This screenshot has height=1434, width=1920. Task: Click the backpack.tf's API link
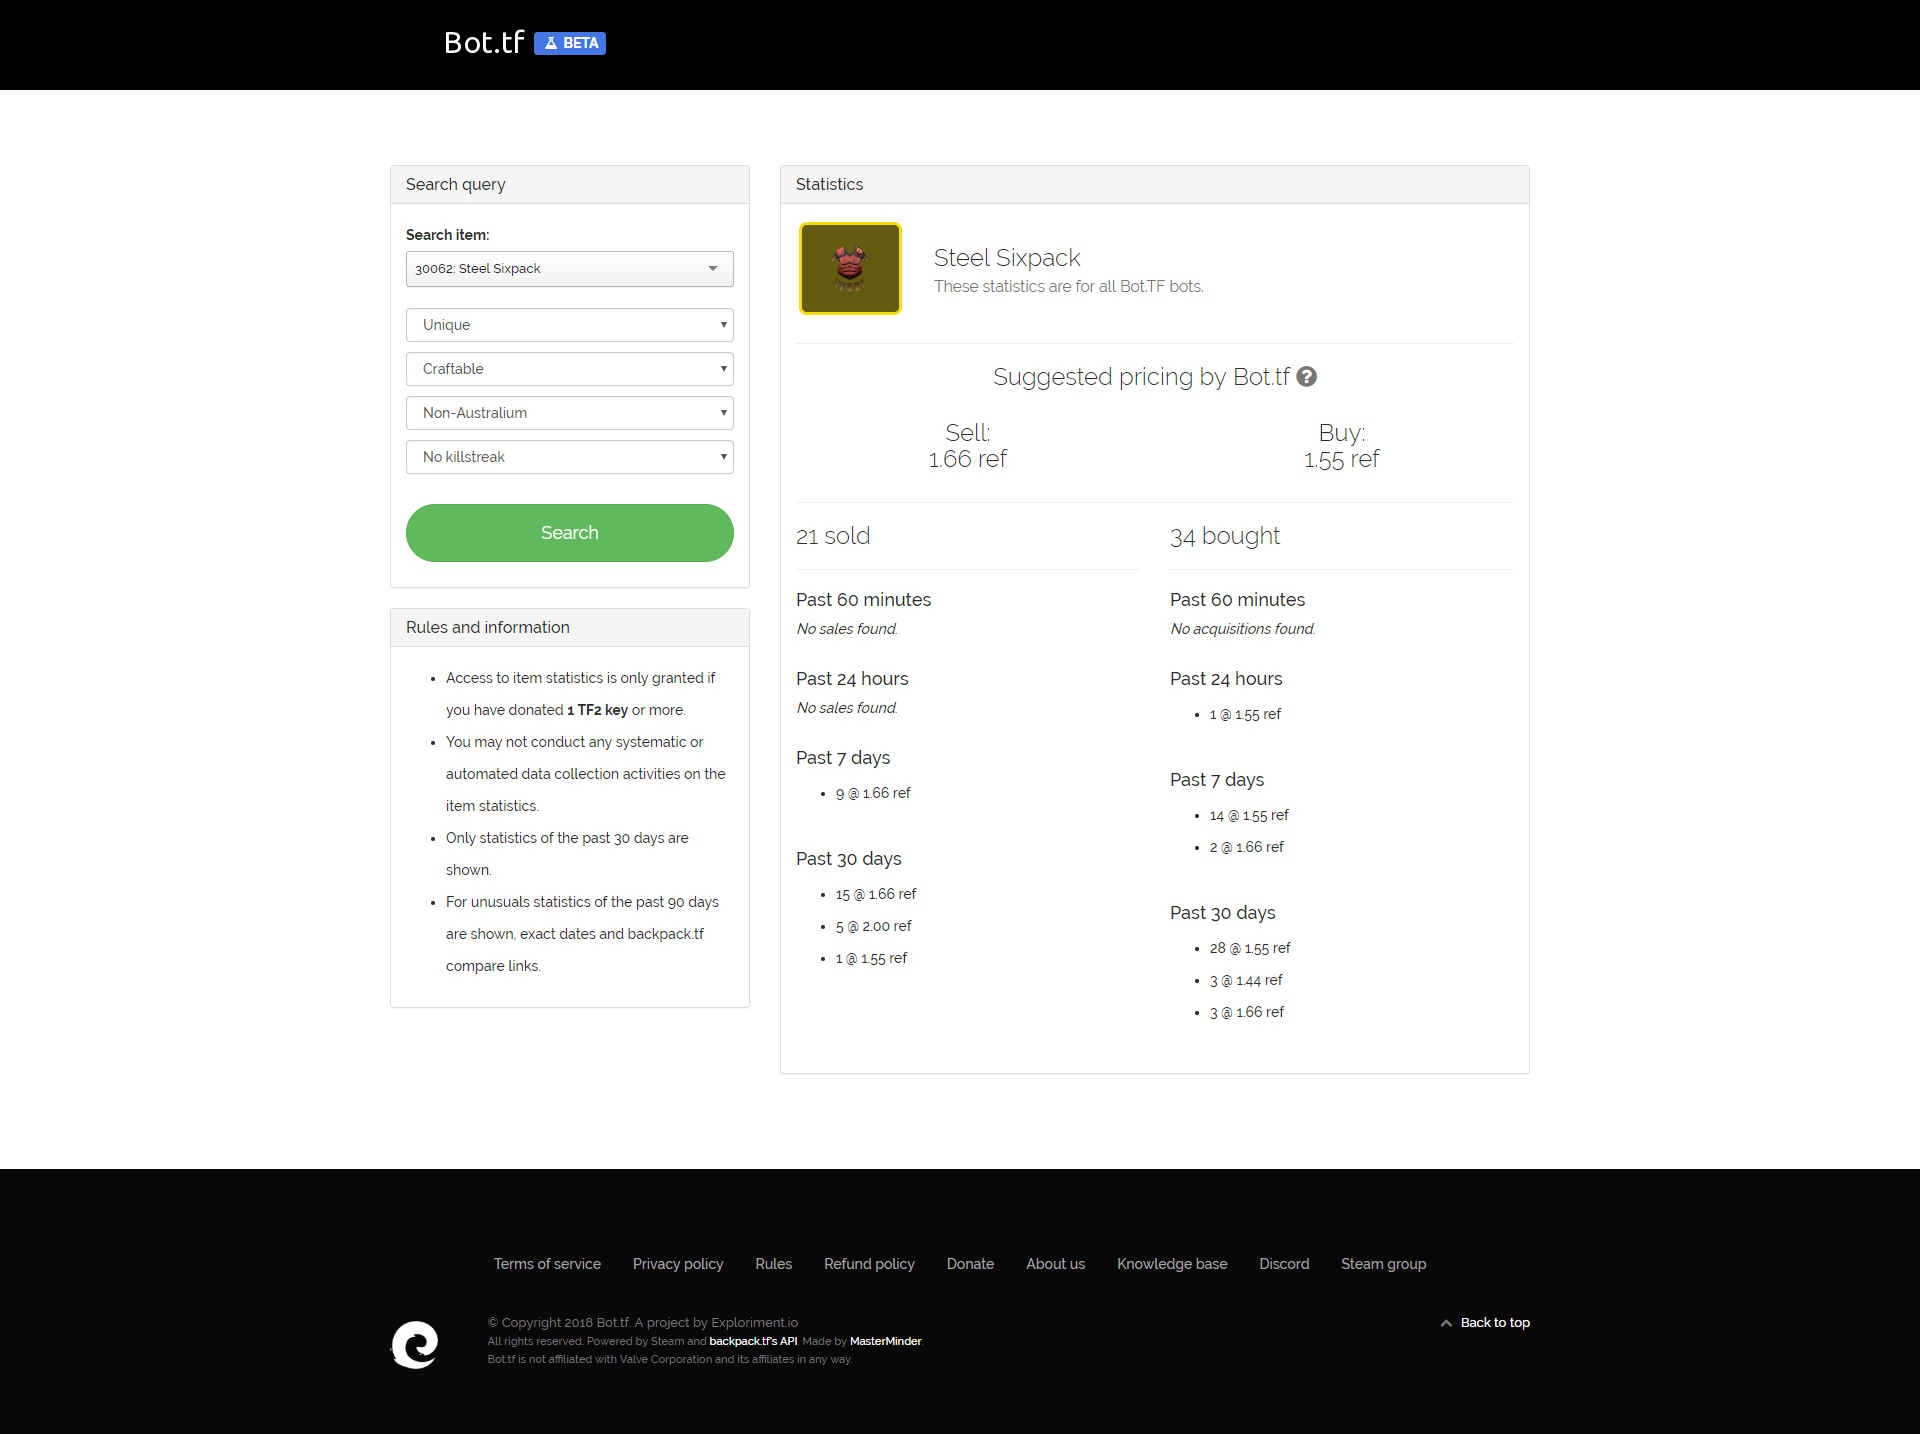tap(753, 1341)
